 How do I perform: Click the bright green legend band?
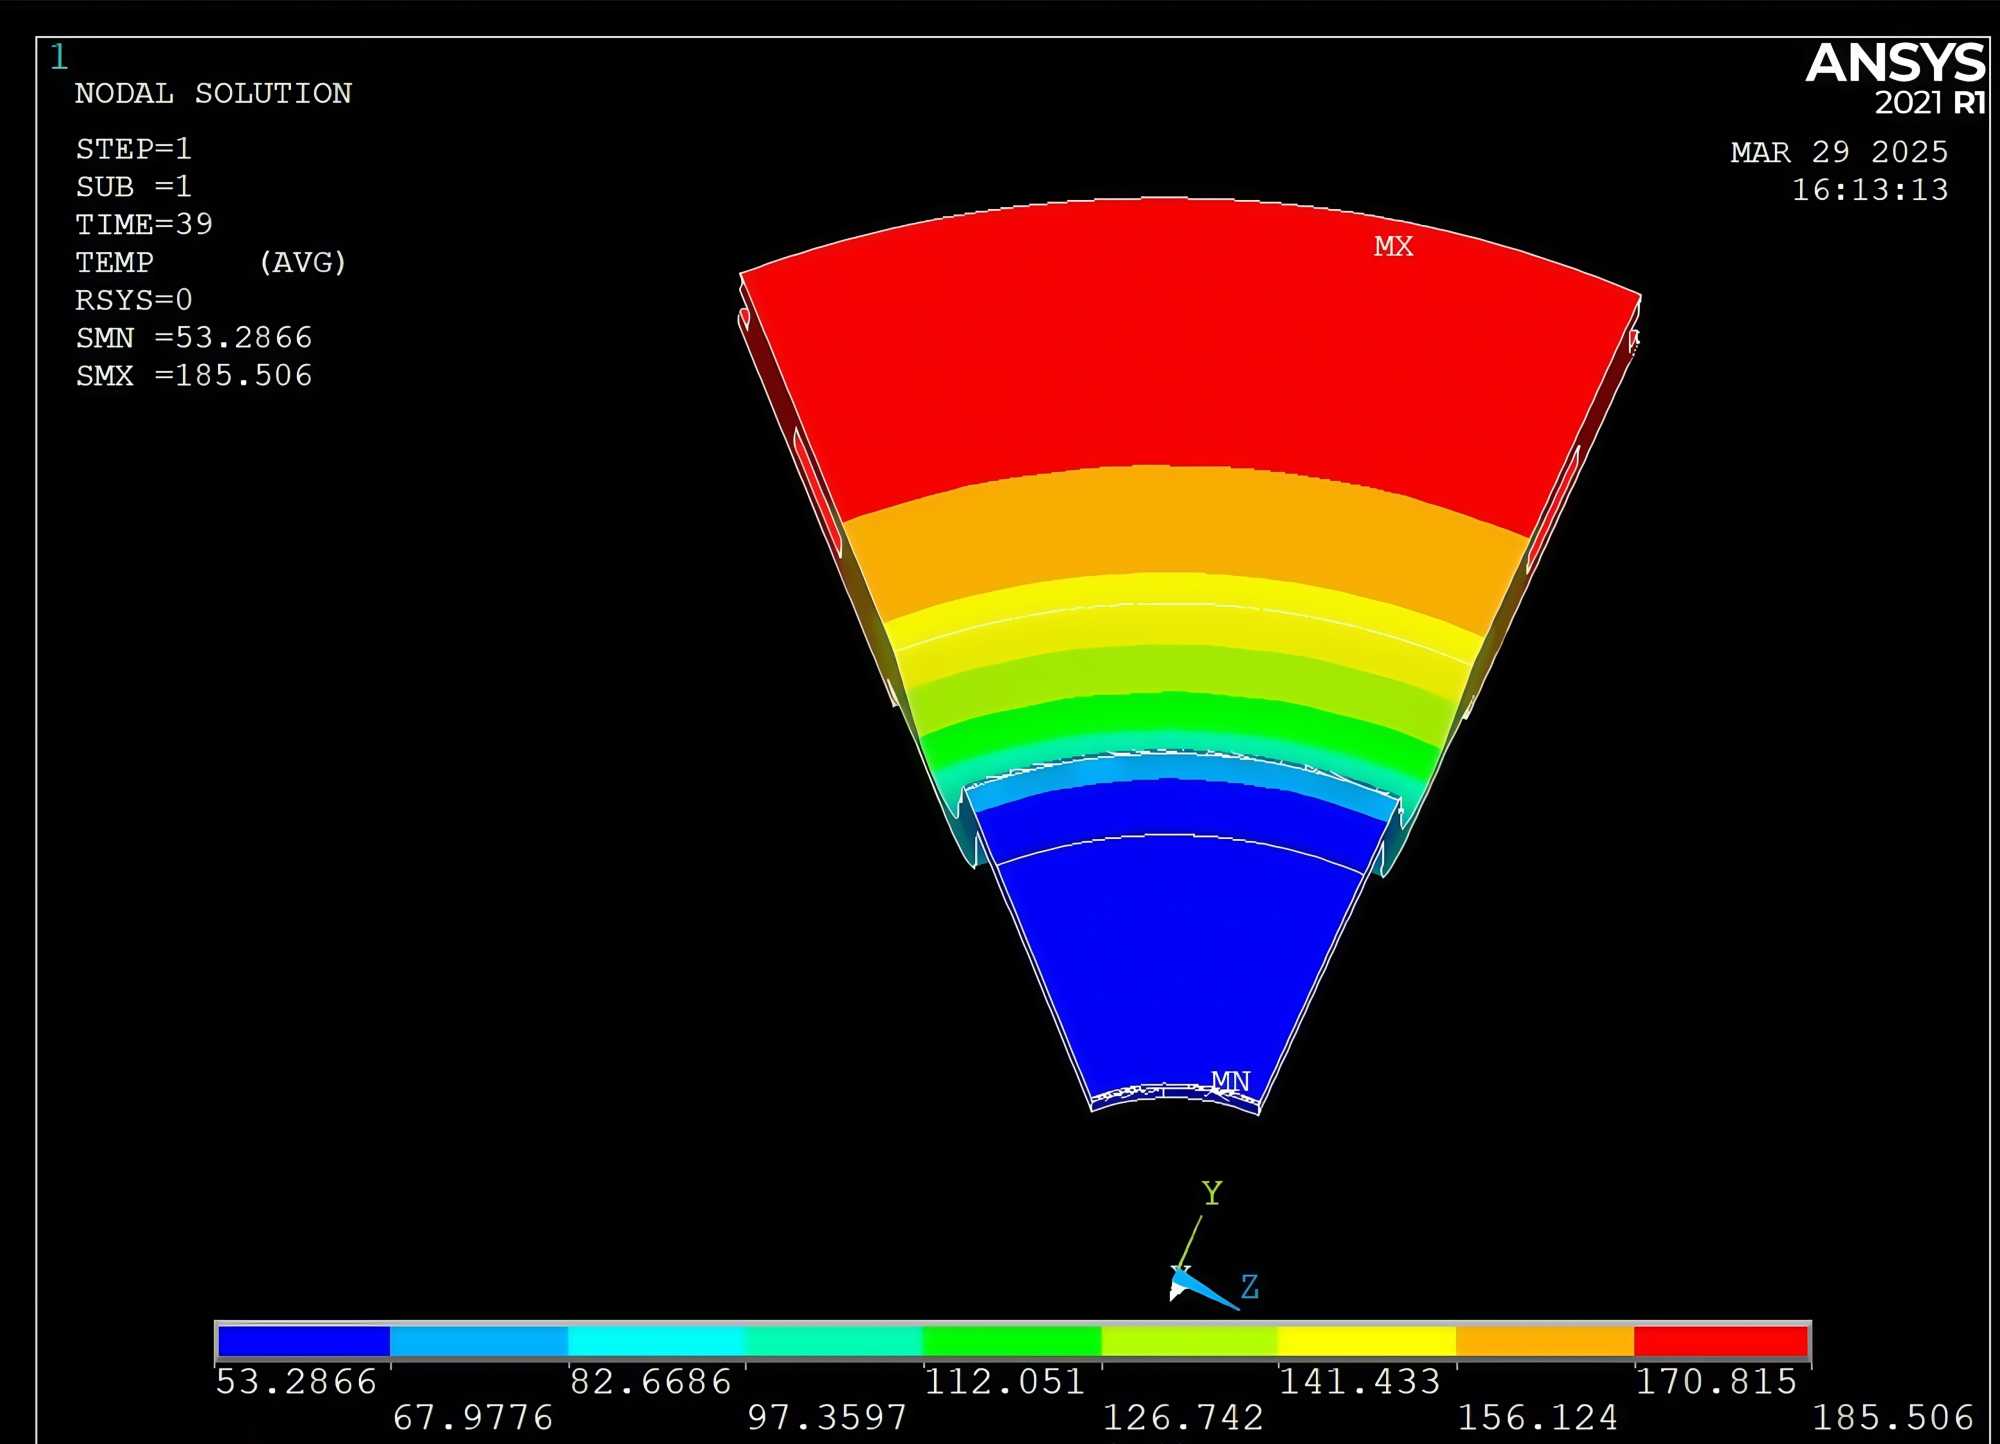coord(1011,1340)
